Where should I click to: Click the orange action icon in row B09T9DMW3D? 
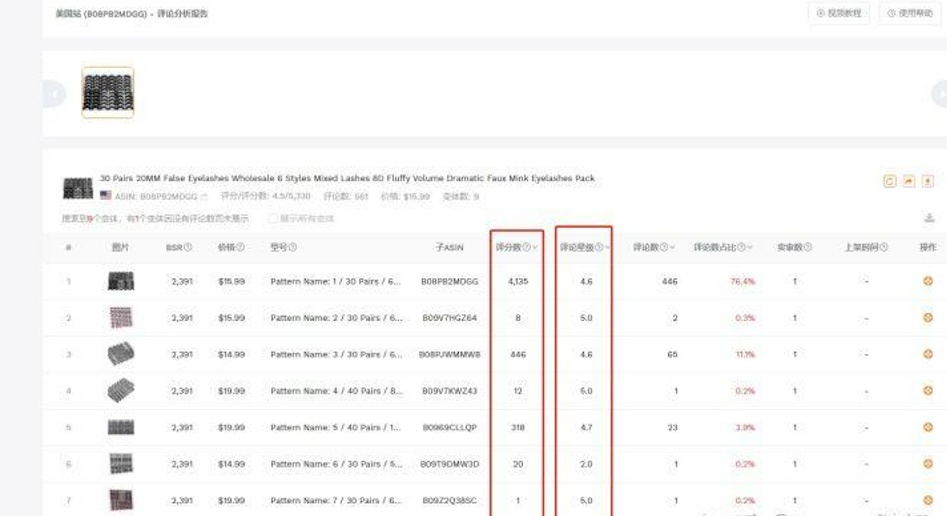point(928,463)
